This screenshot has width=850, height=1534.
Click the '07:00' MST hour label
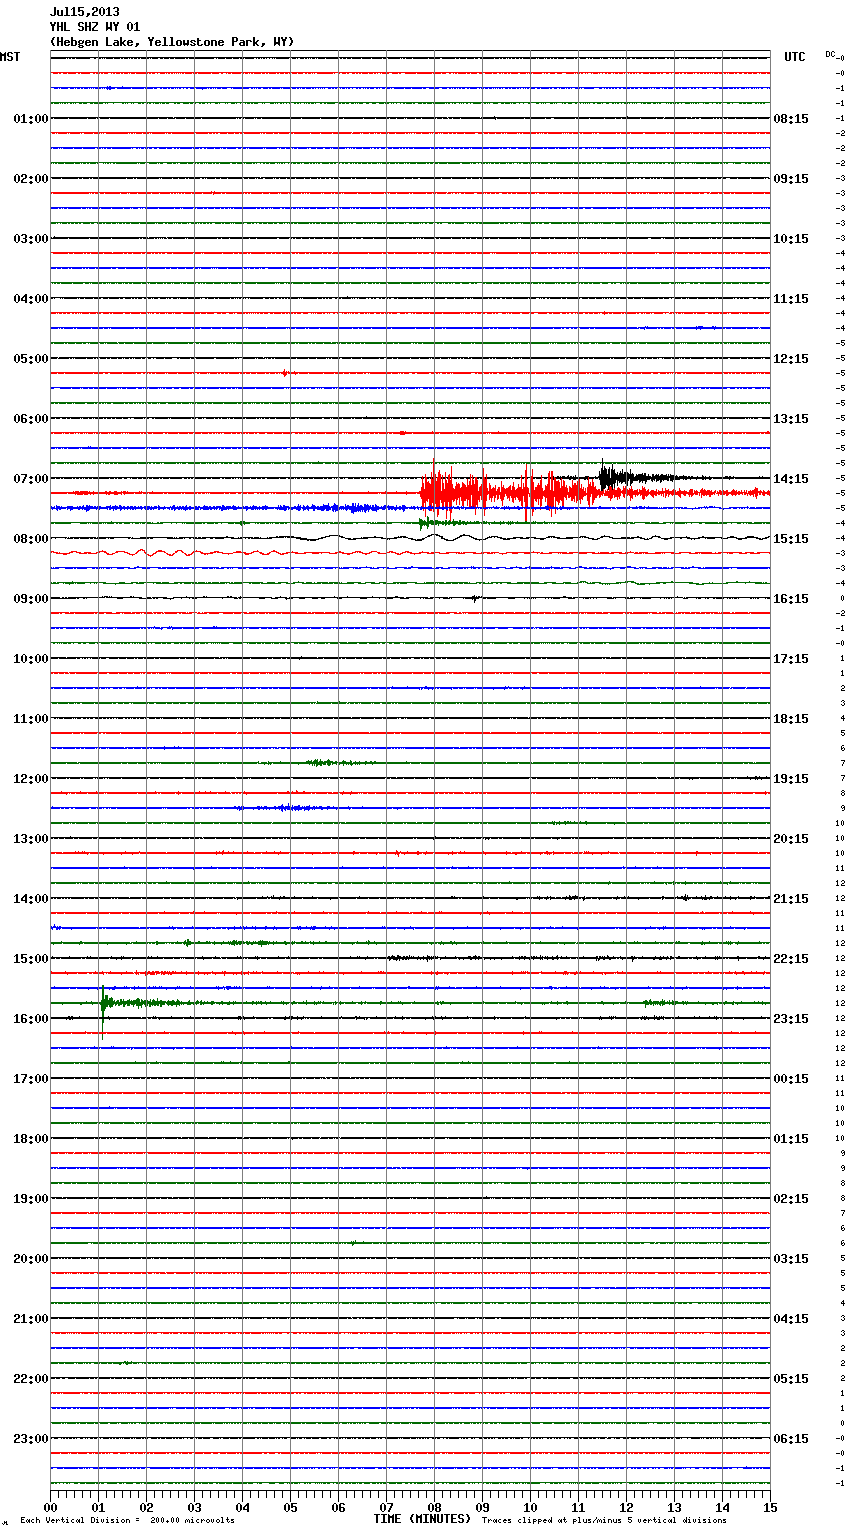[x=31, y=479]
